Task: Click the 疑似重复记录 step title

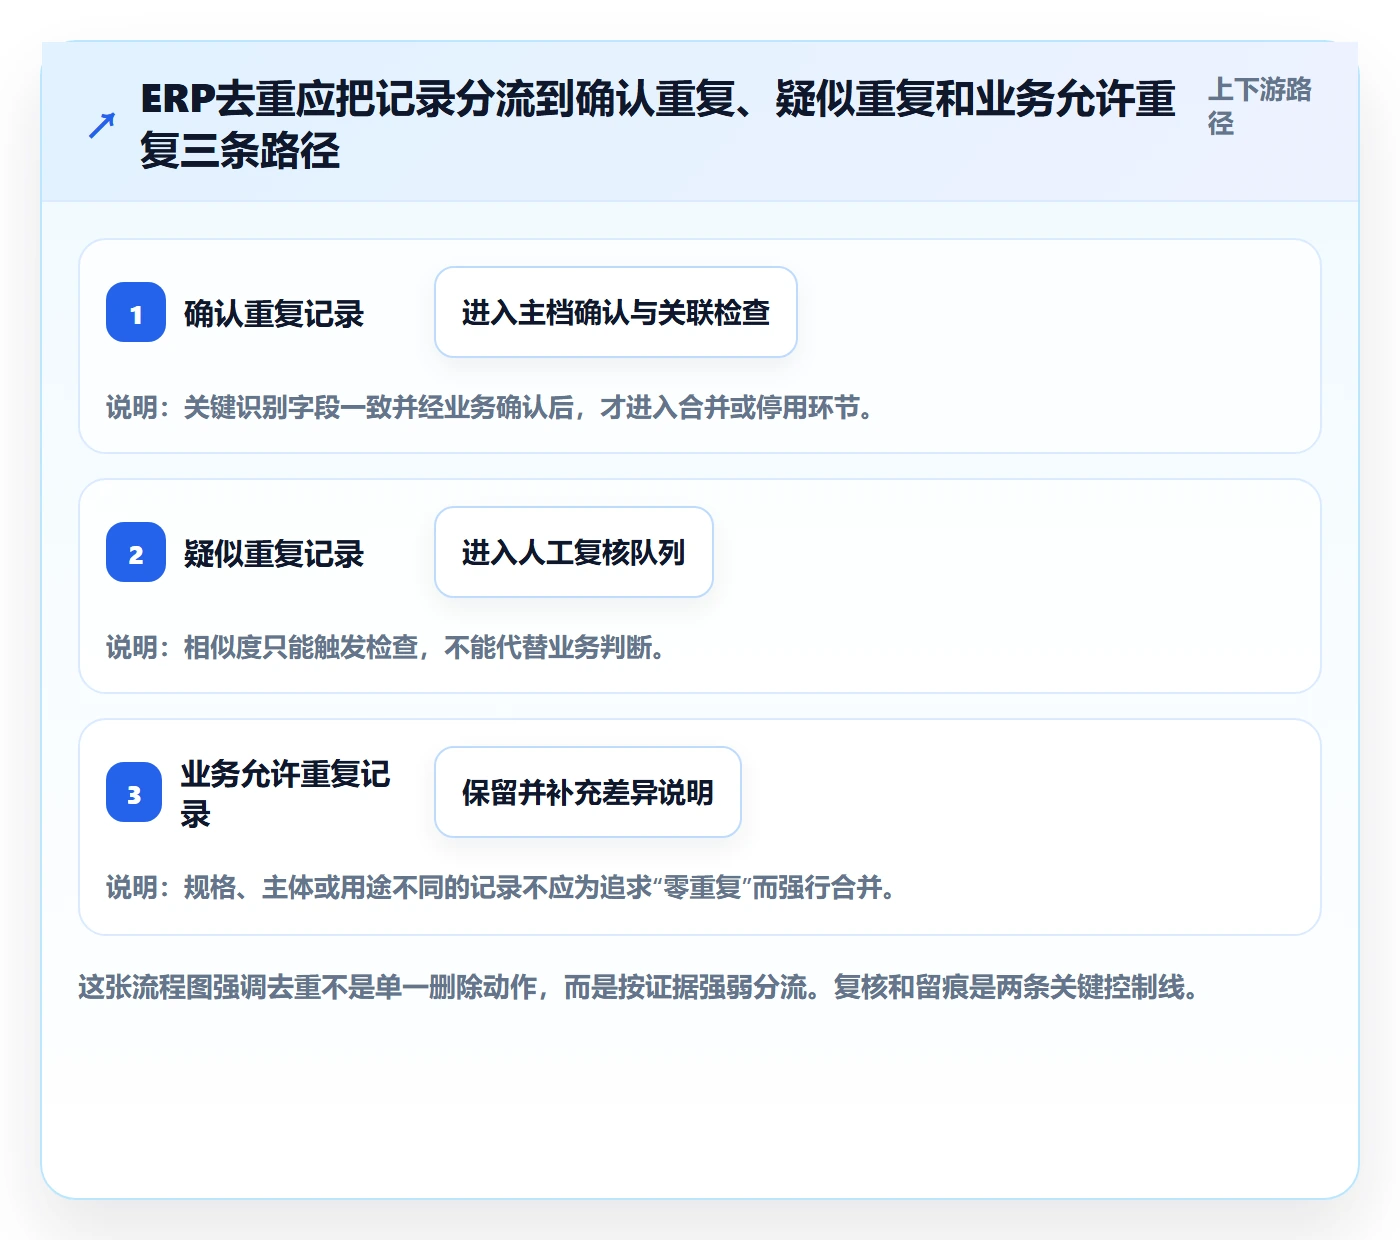Action: (274, 554)
